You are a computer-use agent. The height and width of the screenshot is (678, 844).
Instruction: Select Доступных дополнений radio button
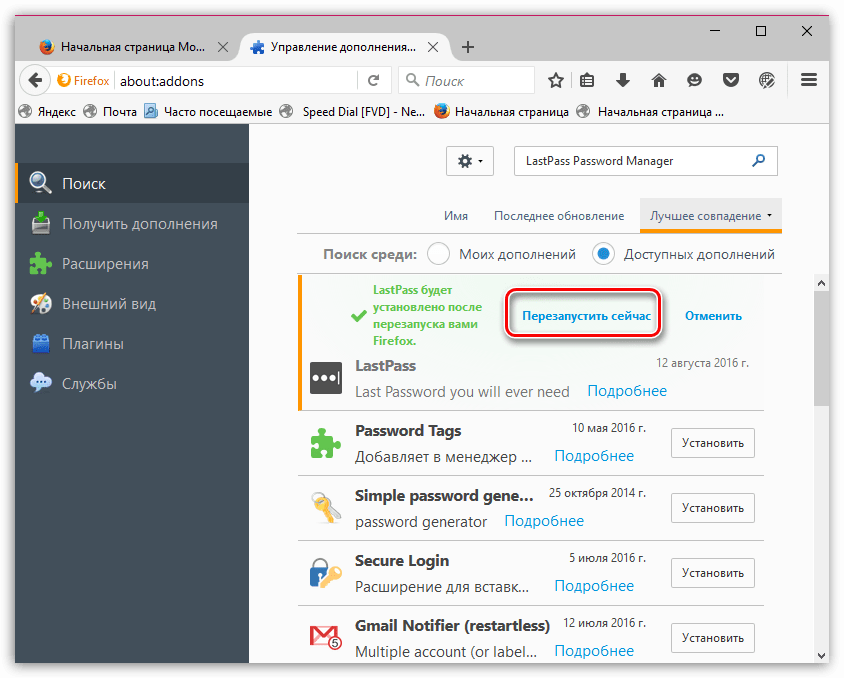click(603, 253)
